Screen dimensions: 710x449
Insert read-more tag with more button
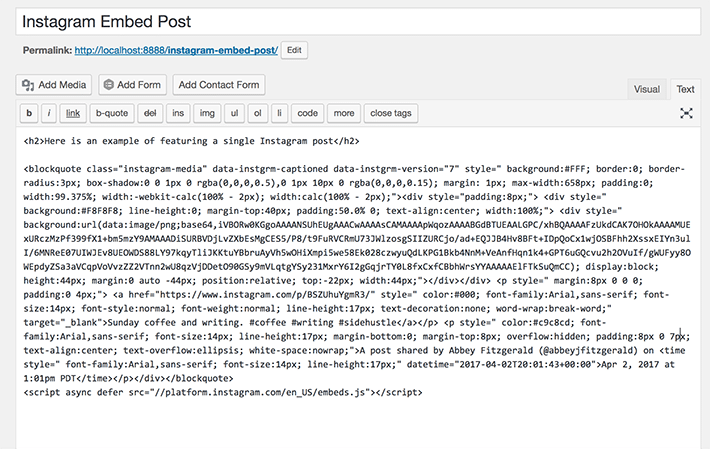[x=344, y=113]
